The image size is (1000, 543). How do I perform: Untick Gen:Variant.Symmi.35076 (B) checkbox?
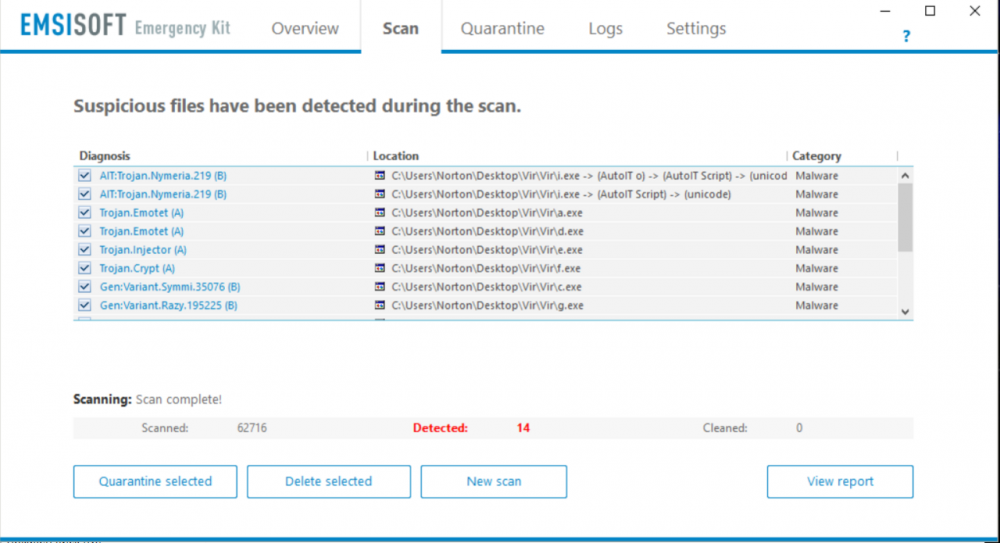click(x=85, y=286)
